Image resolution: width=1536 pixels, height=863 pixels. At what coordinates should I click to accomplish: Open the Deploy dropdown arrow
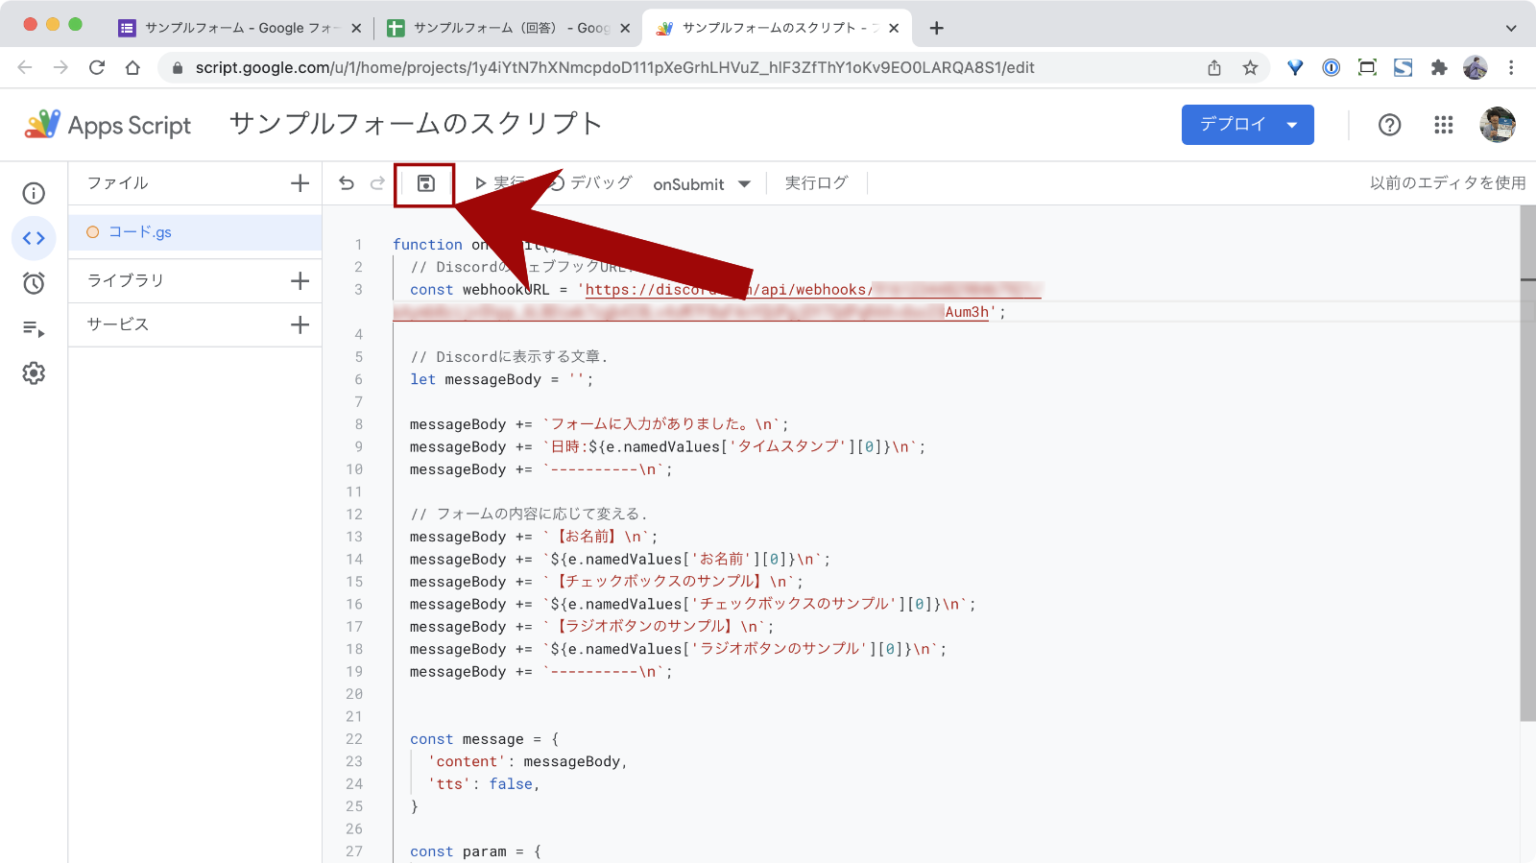1293,124
